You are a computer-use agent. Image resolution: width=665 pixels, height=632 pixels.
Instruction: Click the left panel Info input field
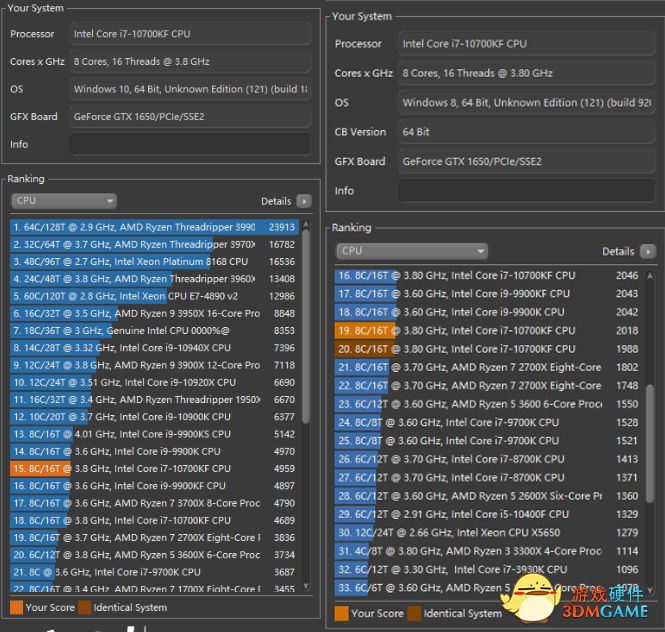[x=190, y=144]
